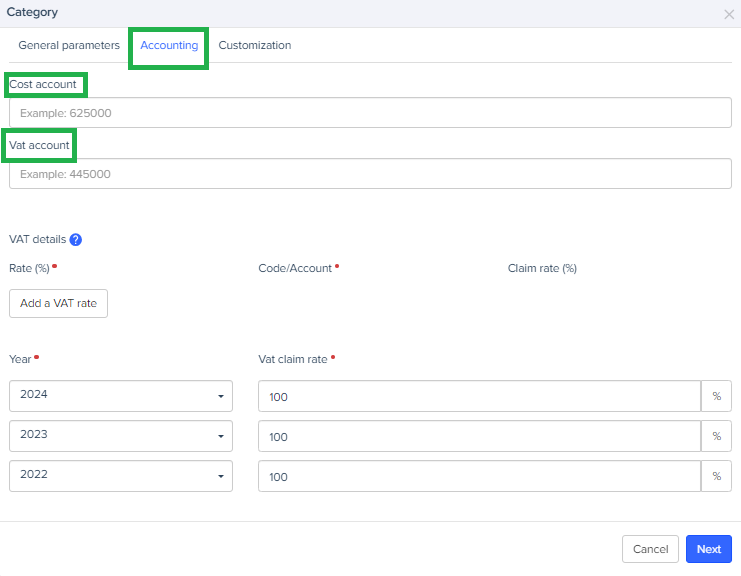
Task: Click the Cancel button
Action: pyautogui.click(x=650, y=549)
